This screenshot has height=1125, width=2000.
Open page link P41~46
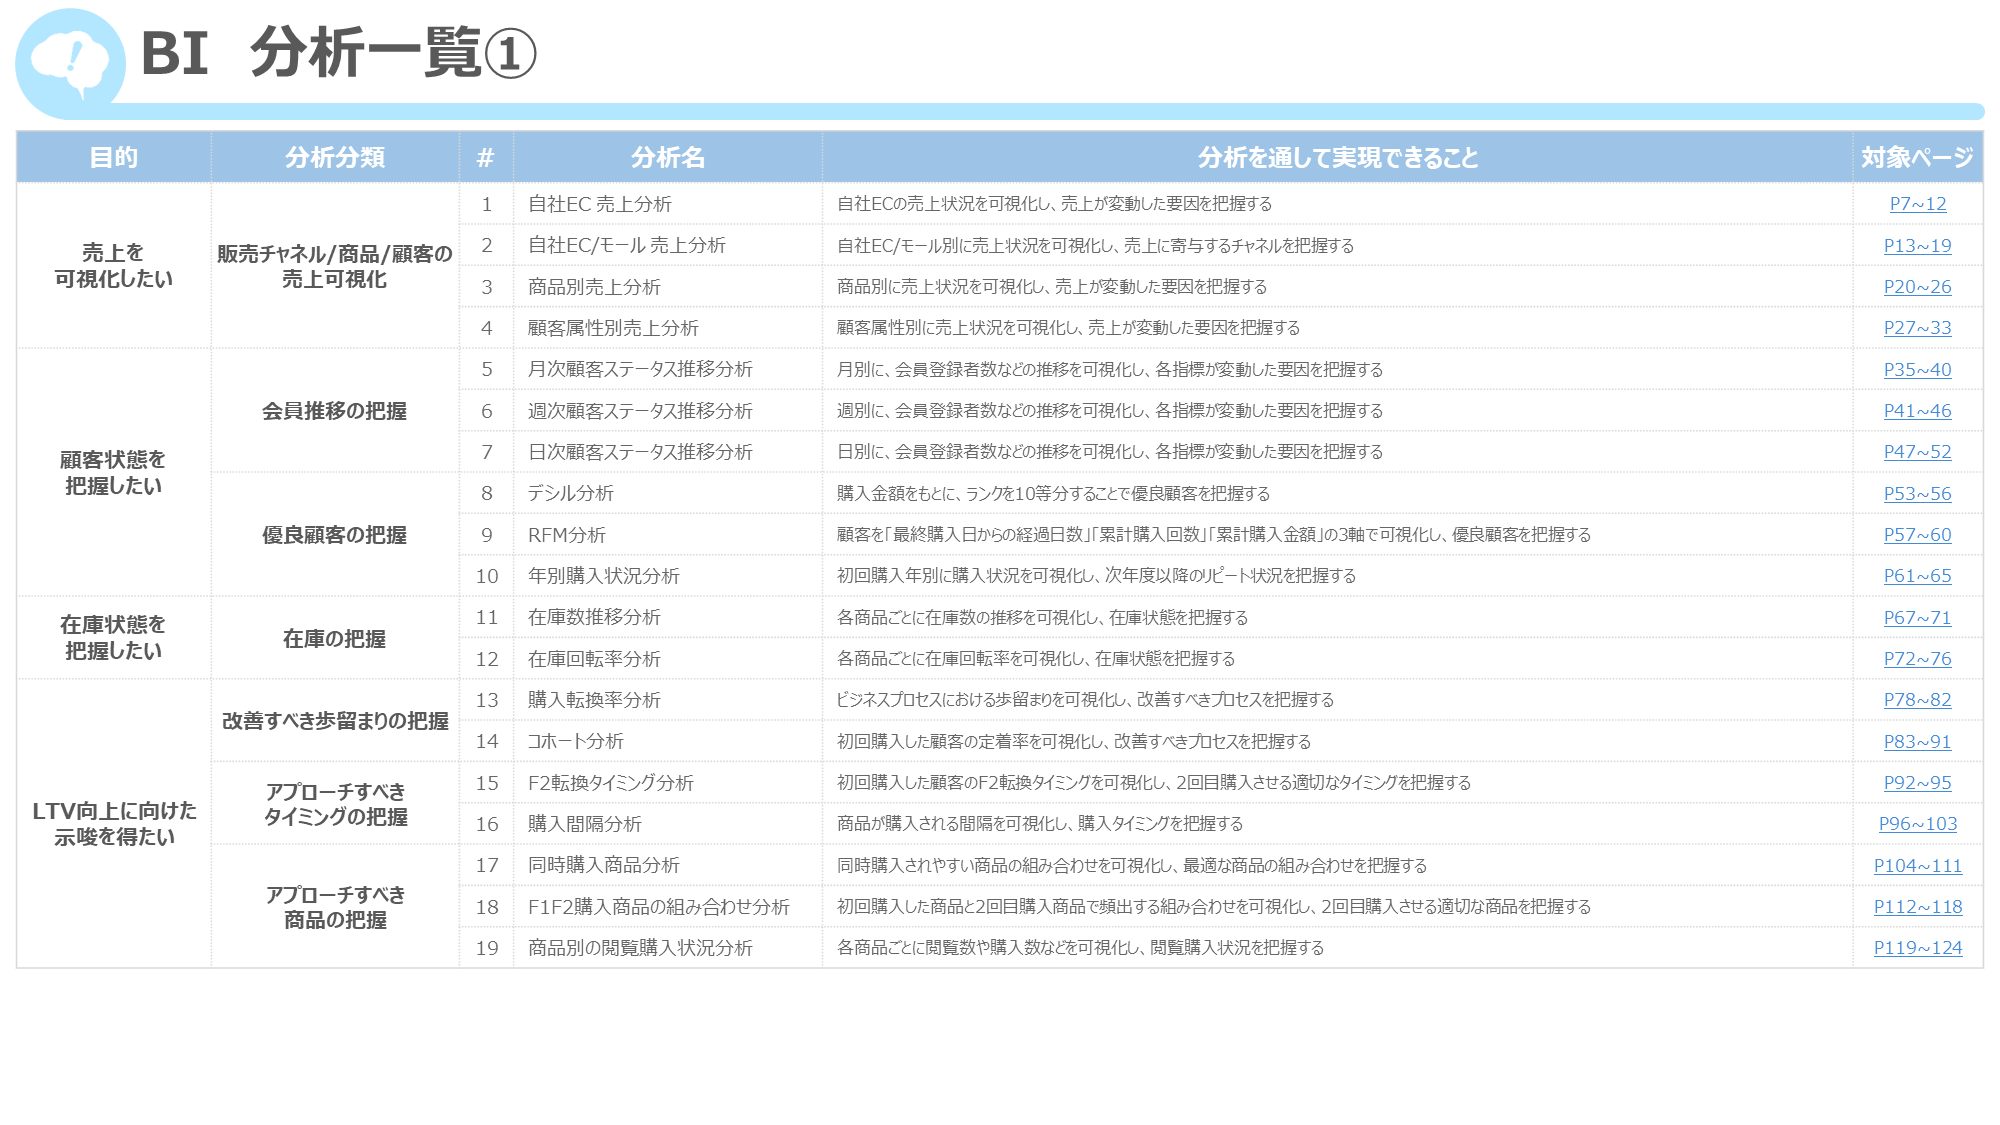pyautogui.click(x=1917, y=411)
